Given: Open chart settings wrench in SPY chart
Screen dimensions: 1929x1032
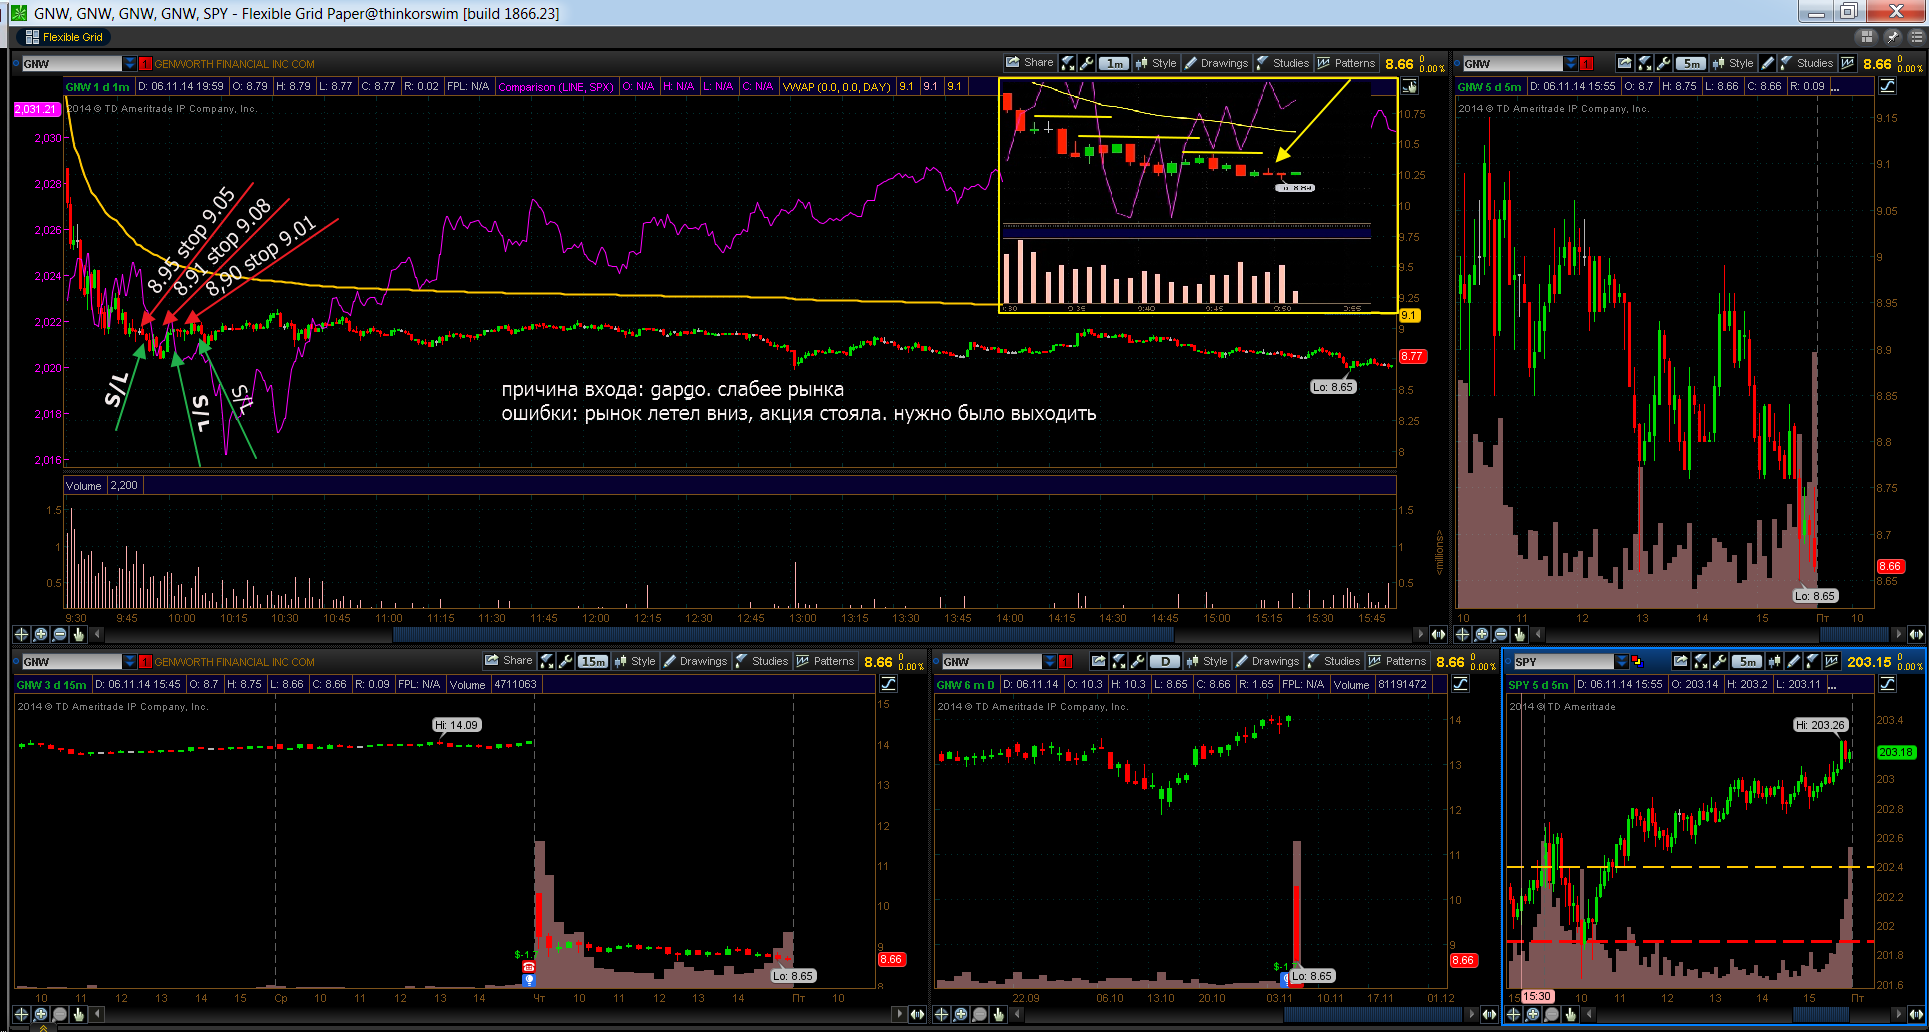Looking at the screenshot, I should point(1719,661).
